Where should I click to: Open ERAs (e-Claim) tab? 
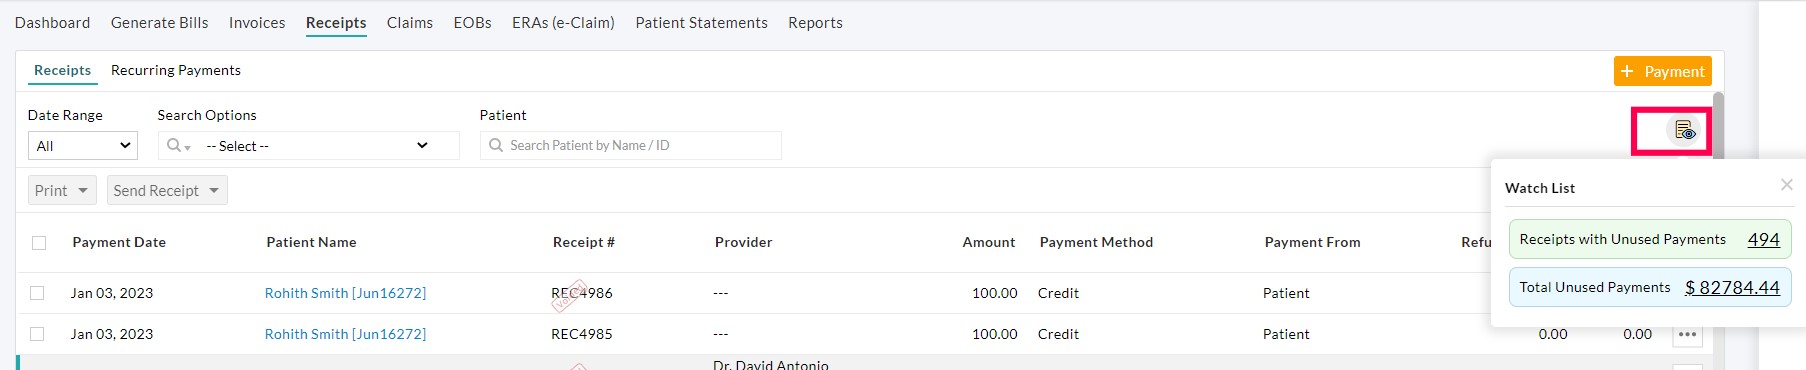(x=563, y=22)
